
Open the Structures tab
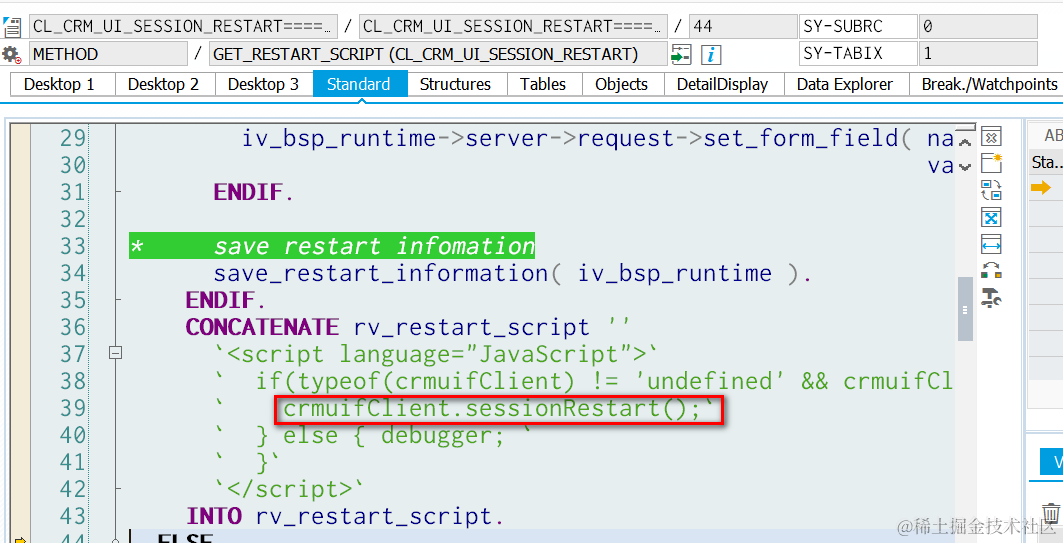click(x=455, y=84)
